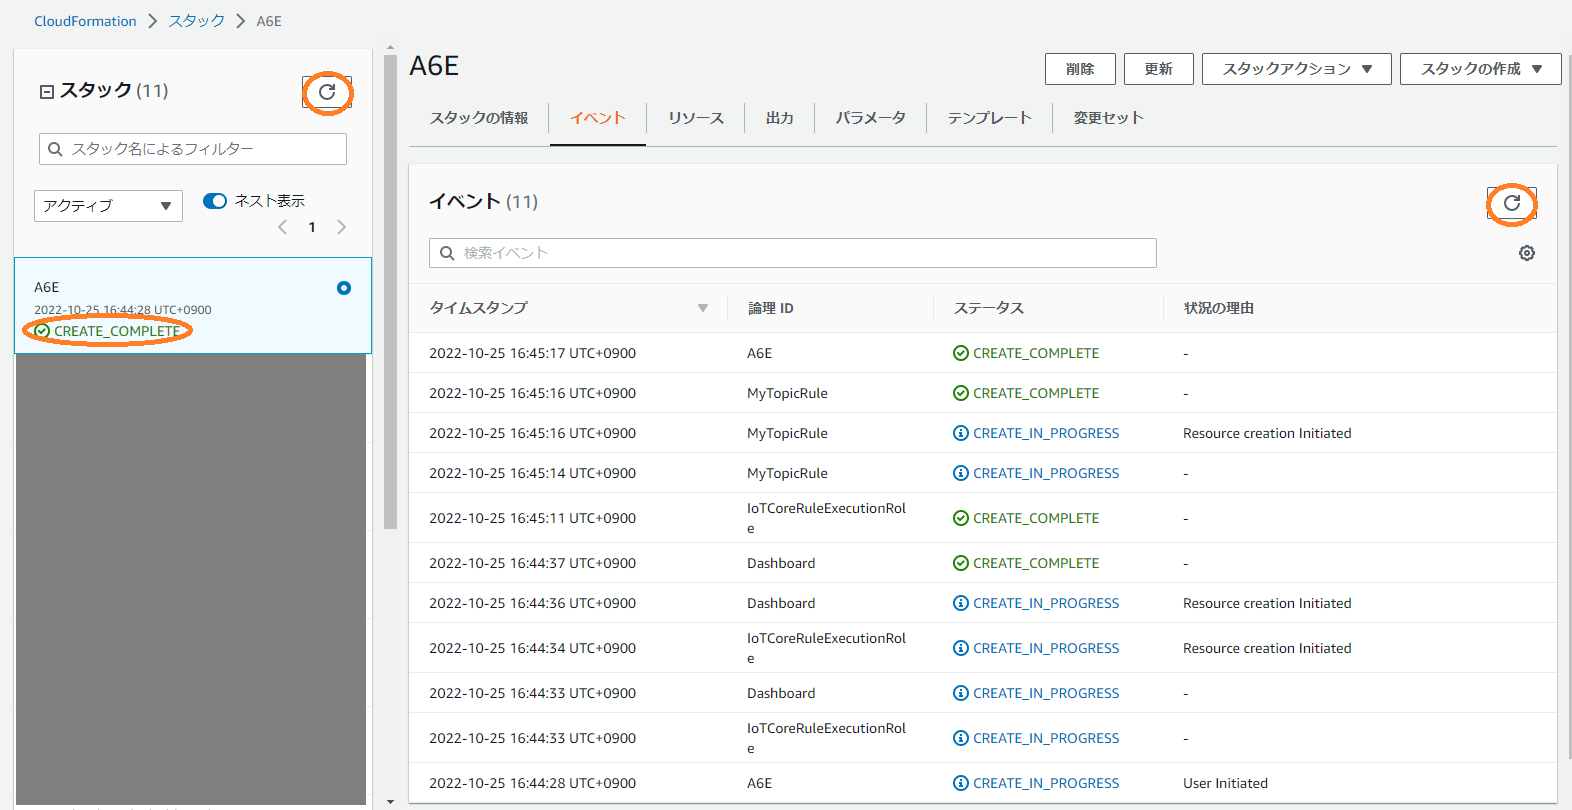Refresh the stack list in the left panel

pyautogui.click(x=327, y=93)
